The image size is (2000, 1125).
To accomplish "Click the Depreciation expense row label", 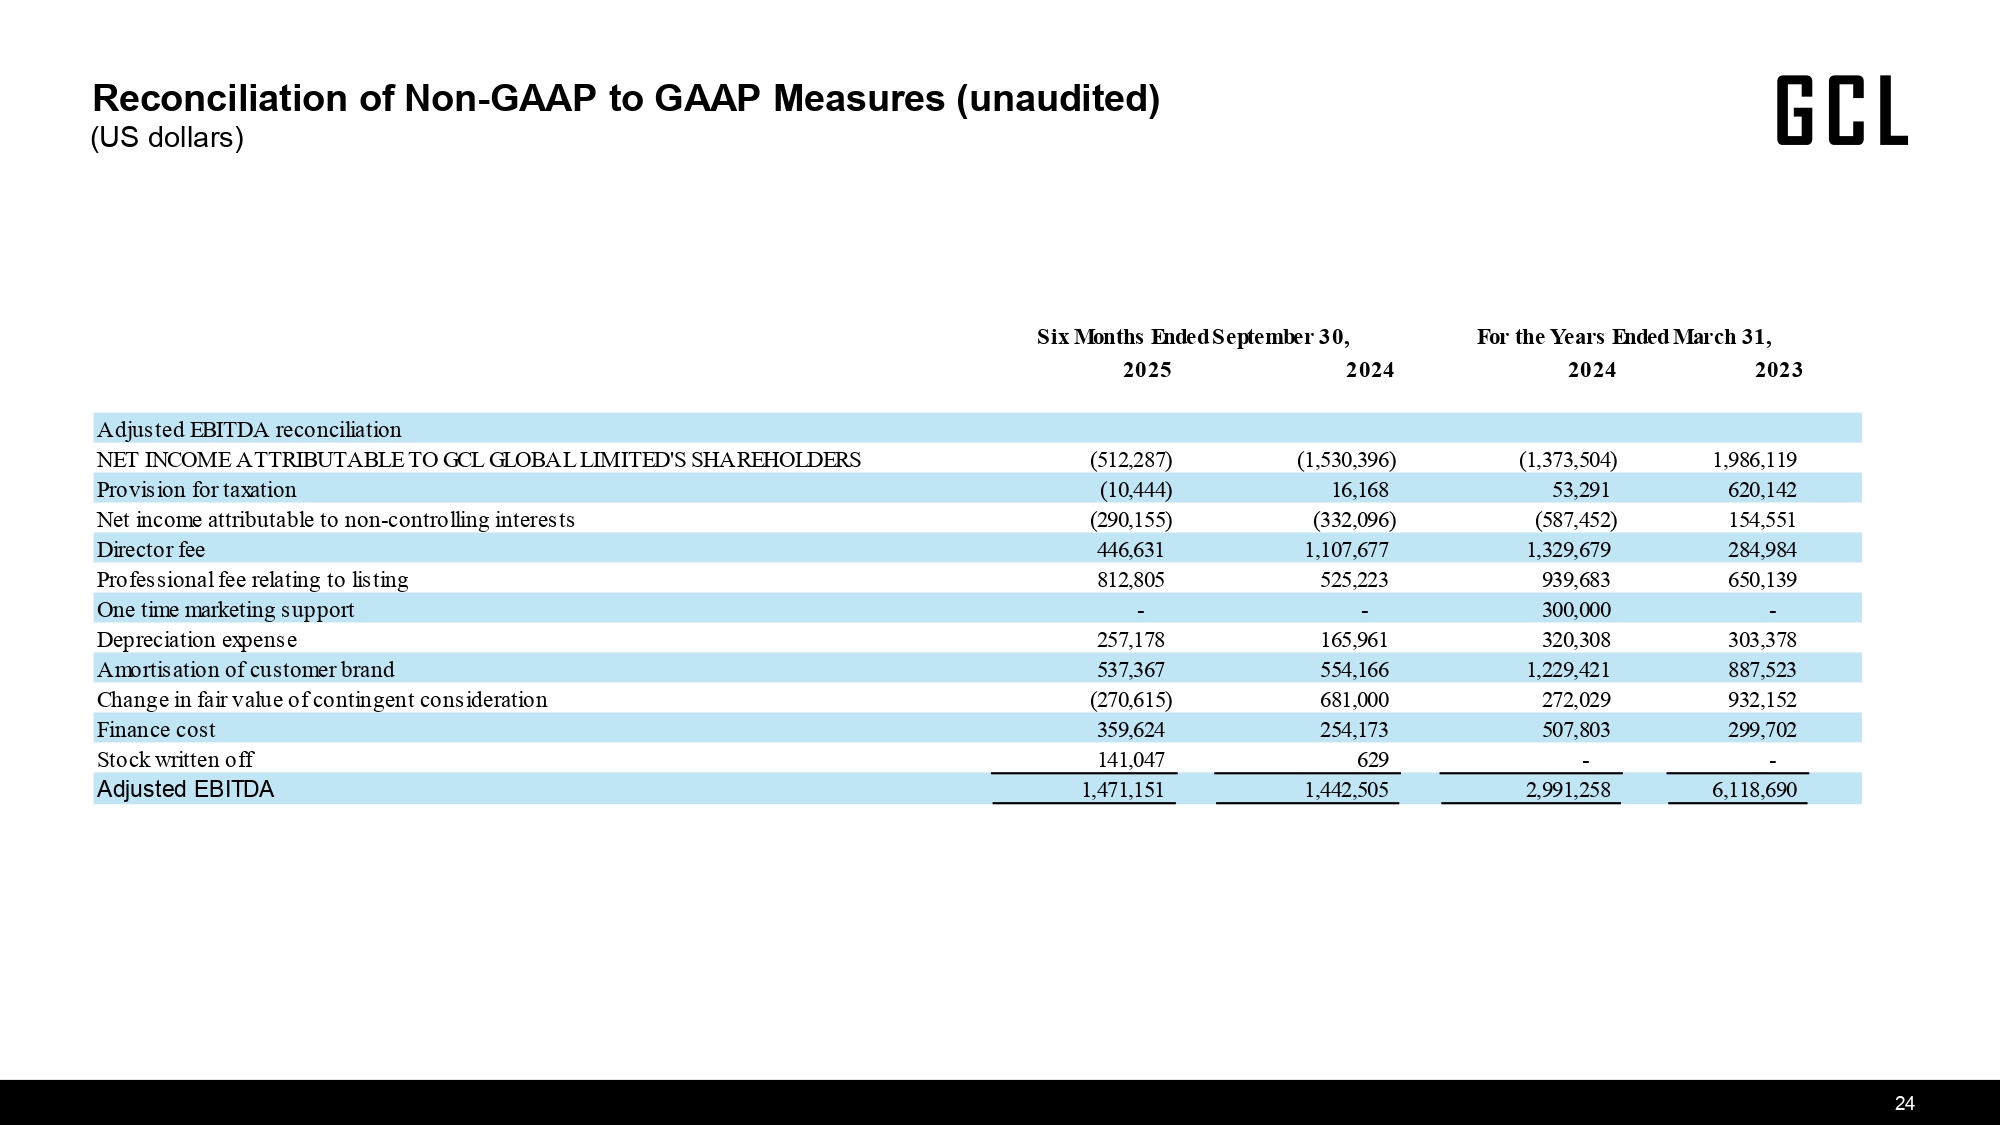I will pos(196,640).
